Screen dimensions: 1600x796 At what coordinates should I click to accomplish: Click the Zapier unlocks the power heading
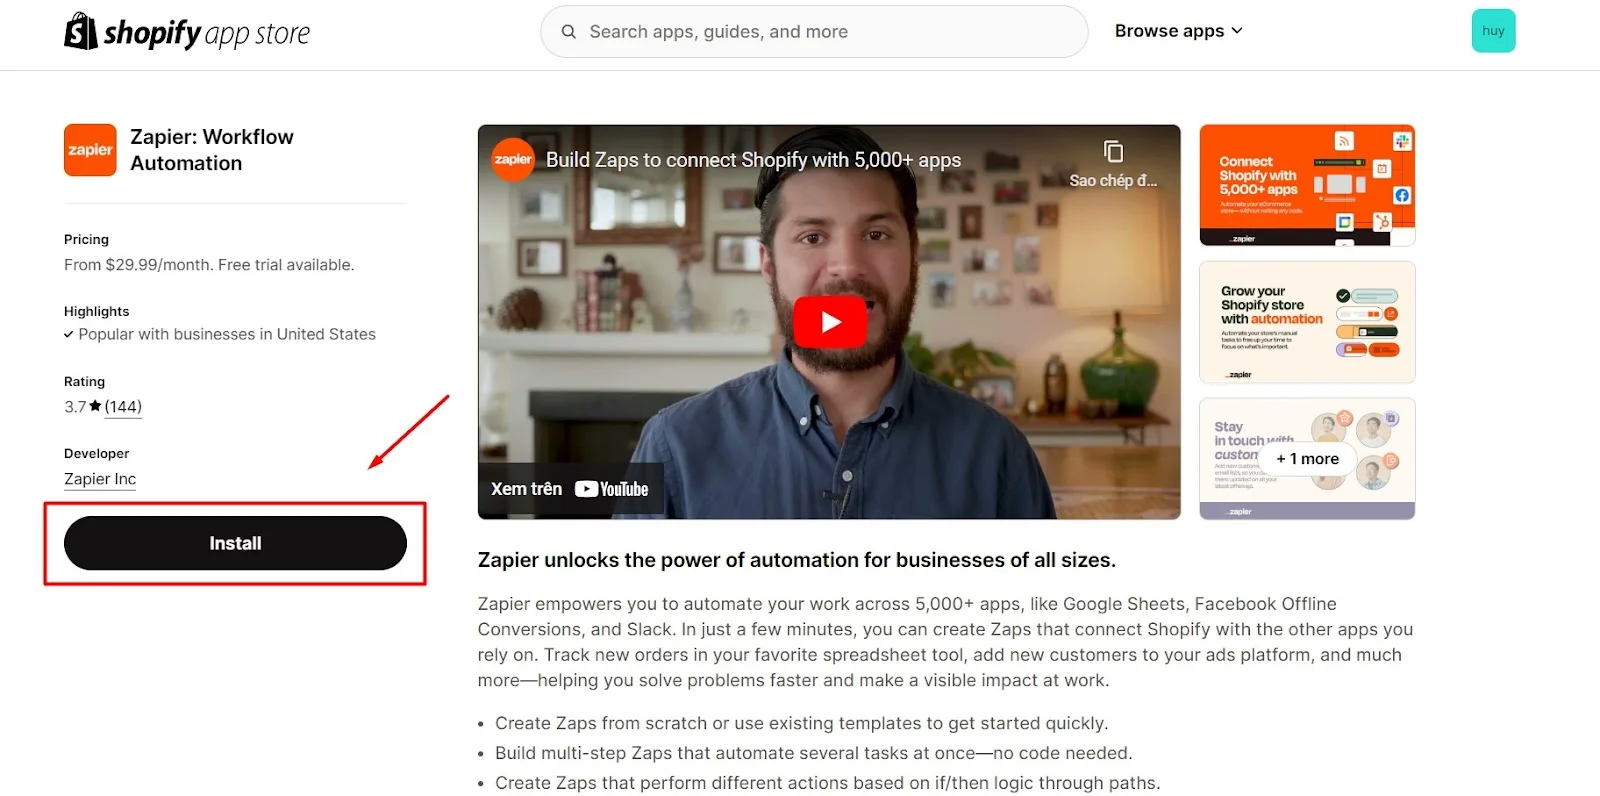797,560
